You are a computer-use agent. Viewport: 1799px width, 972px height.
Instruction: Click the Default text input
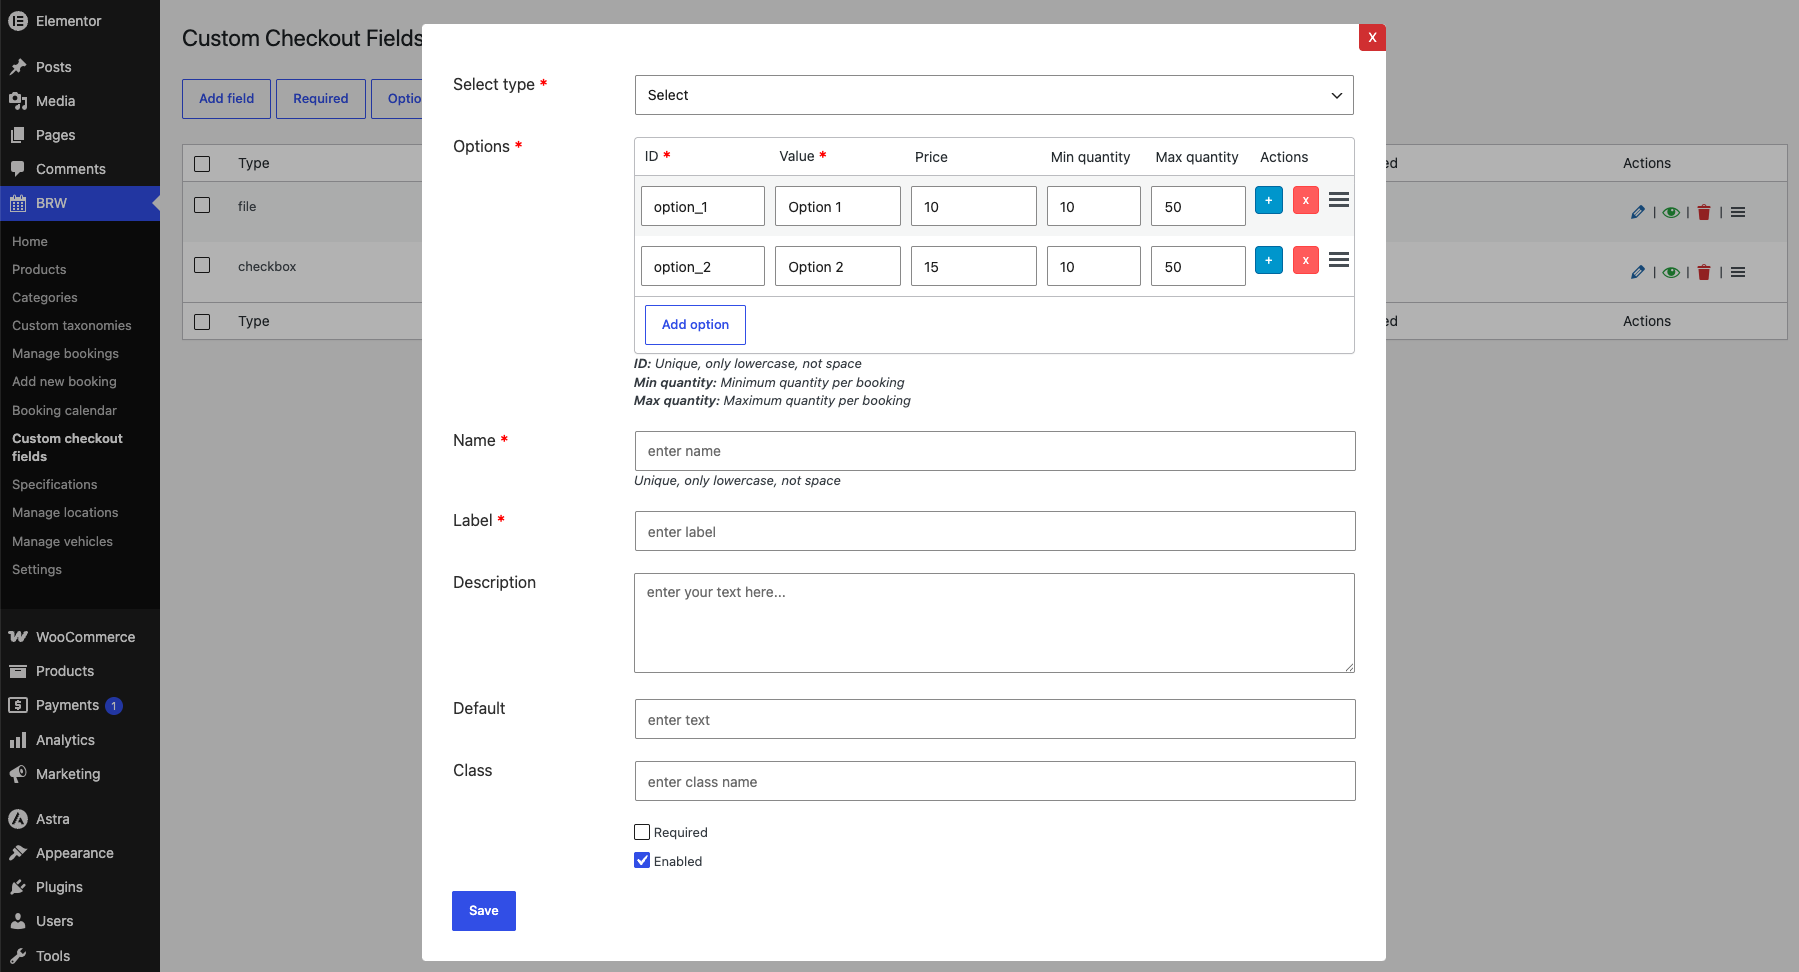[x=995, y=719]
